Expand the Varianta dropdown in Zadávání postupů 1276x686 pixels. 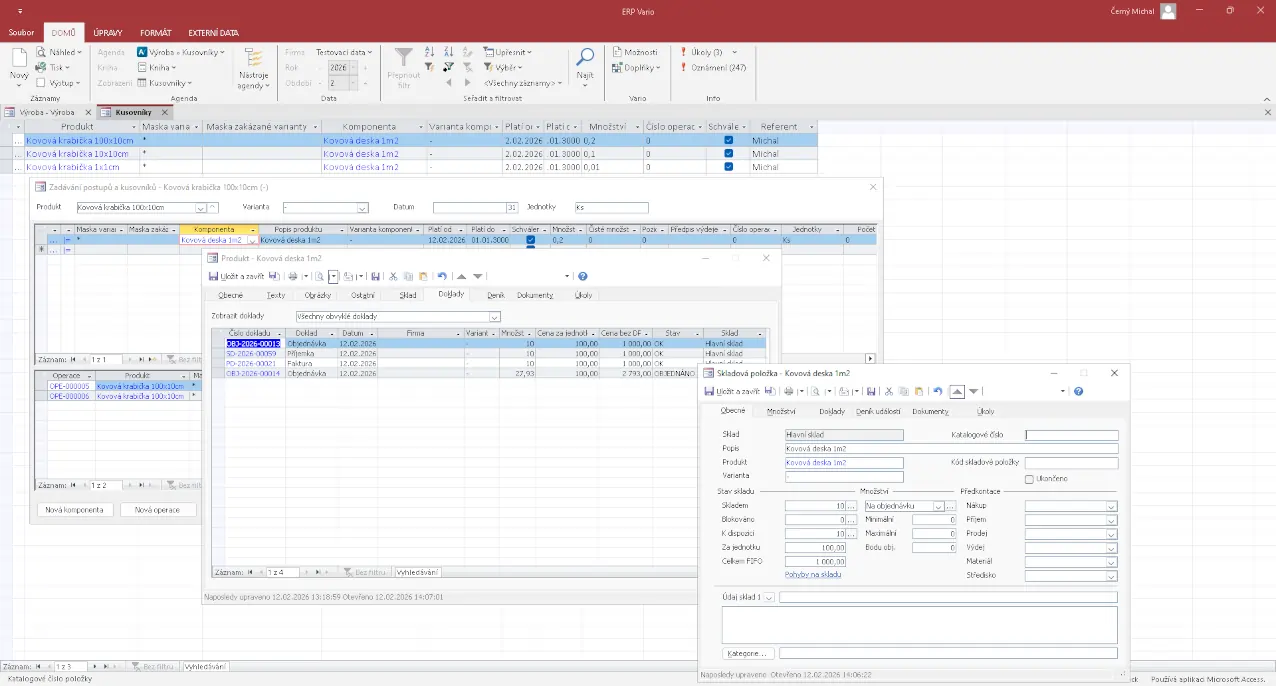pos(362,208)
